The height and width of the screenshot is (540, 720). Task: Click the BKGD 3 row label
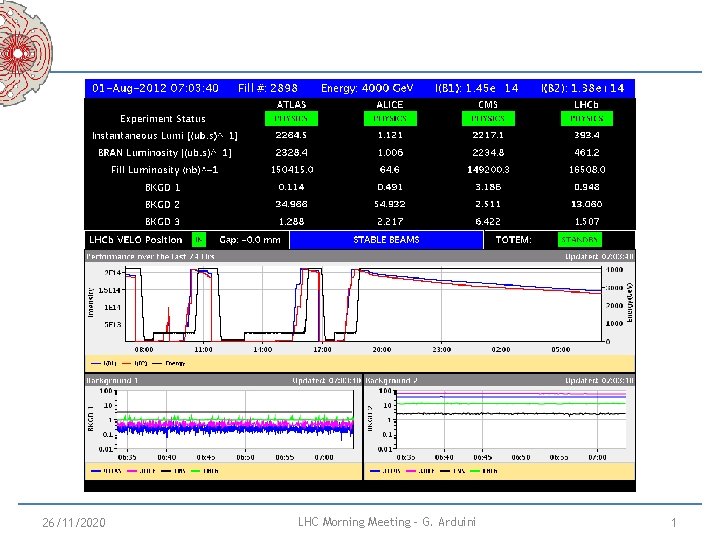(163, 222)
